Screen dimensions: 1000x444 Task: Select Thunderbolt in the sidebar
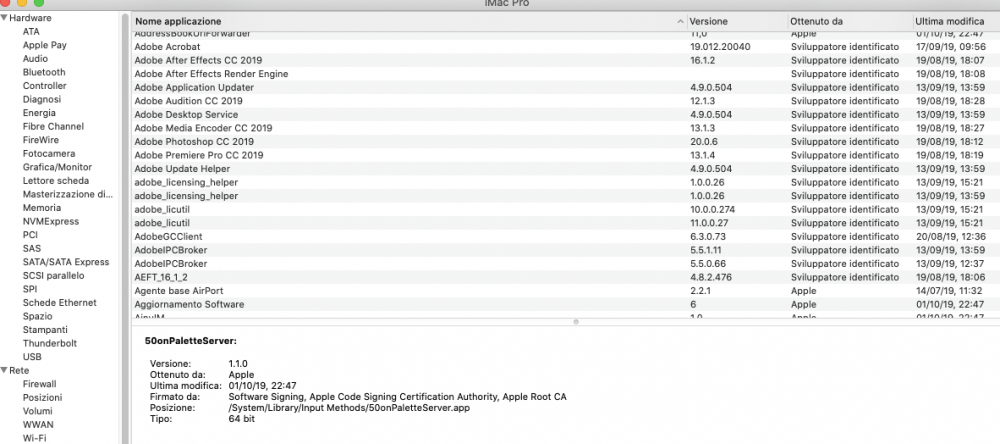[50, 343]
